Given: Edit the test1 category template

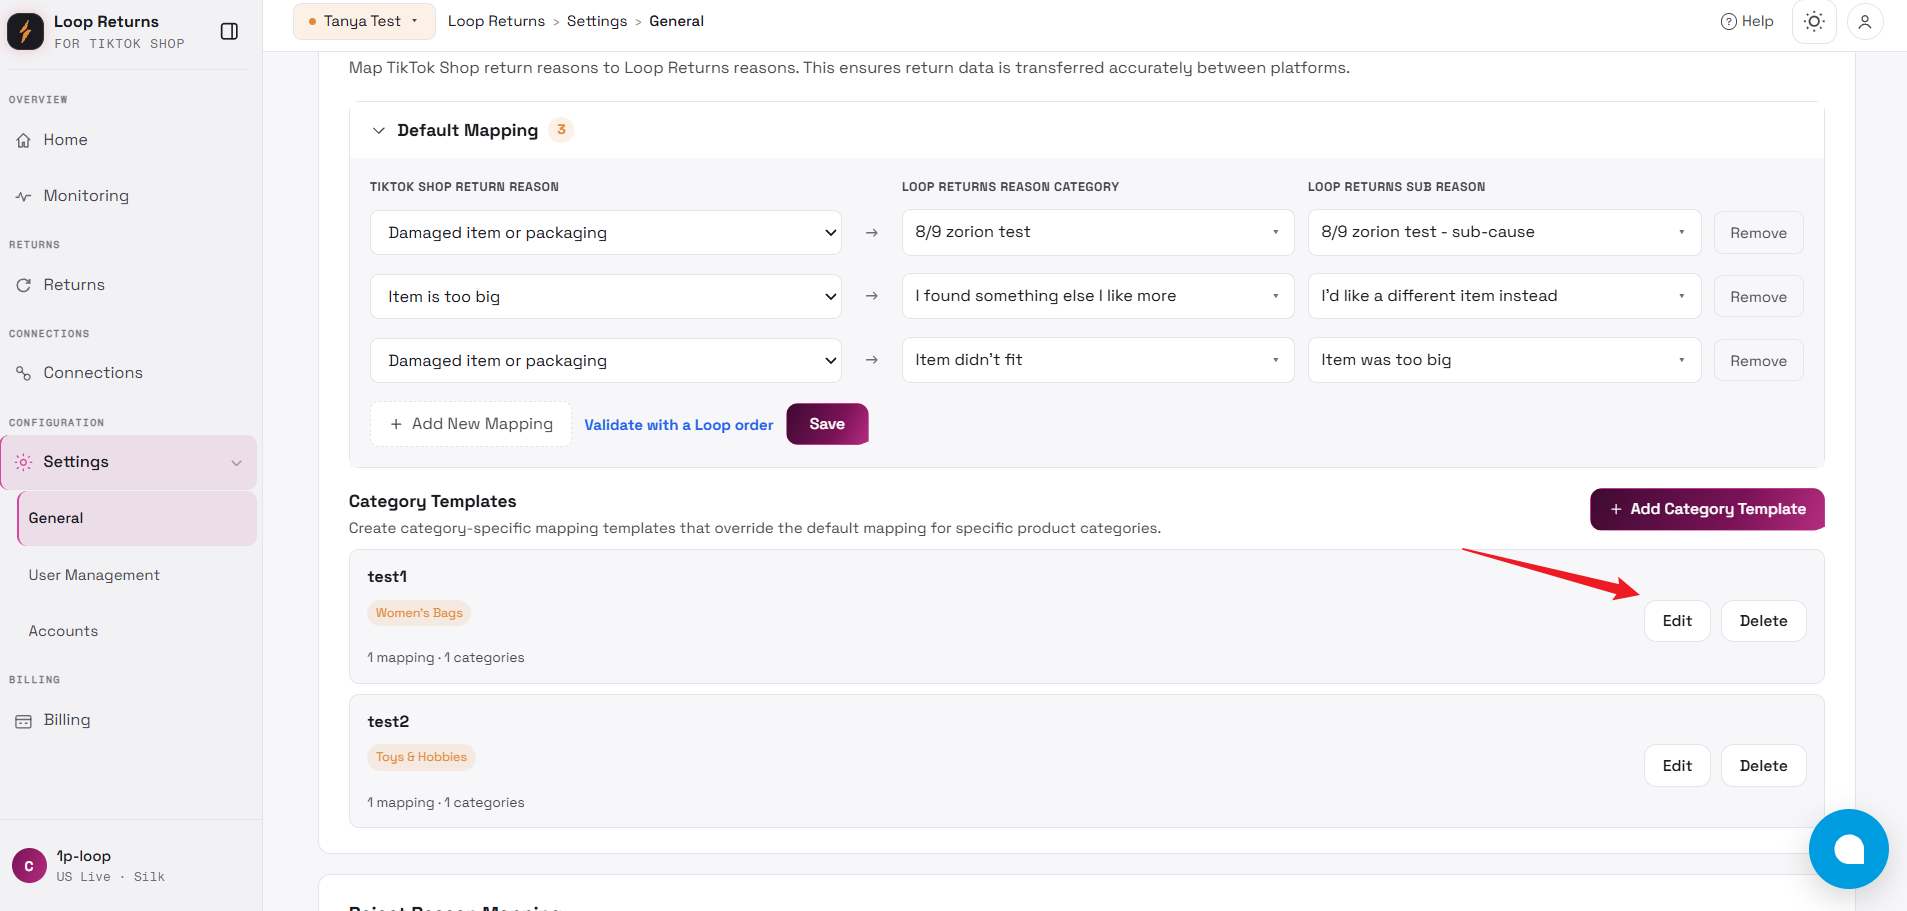Looking at the screenshot, I should click(1677, 621).
